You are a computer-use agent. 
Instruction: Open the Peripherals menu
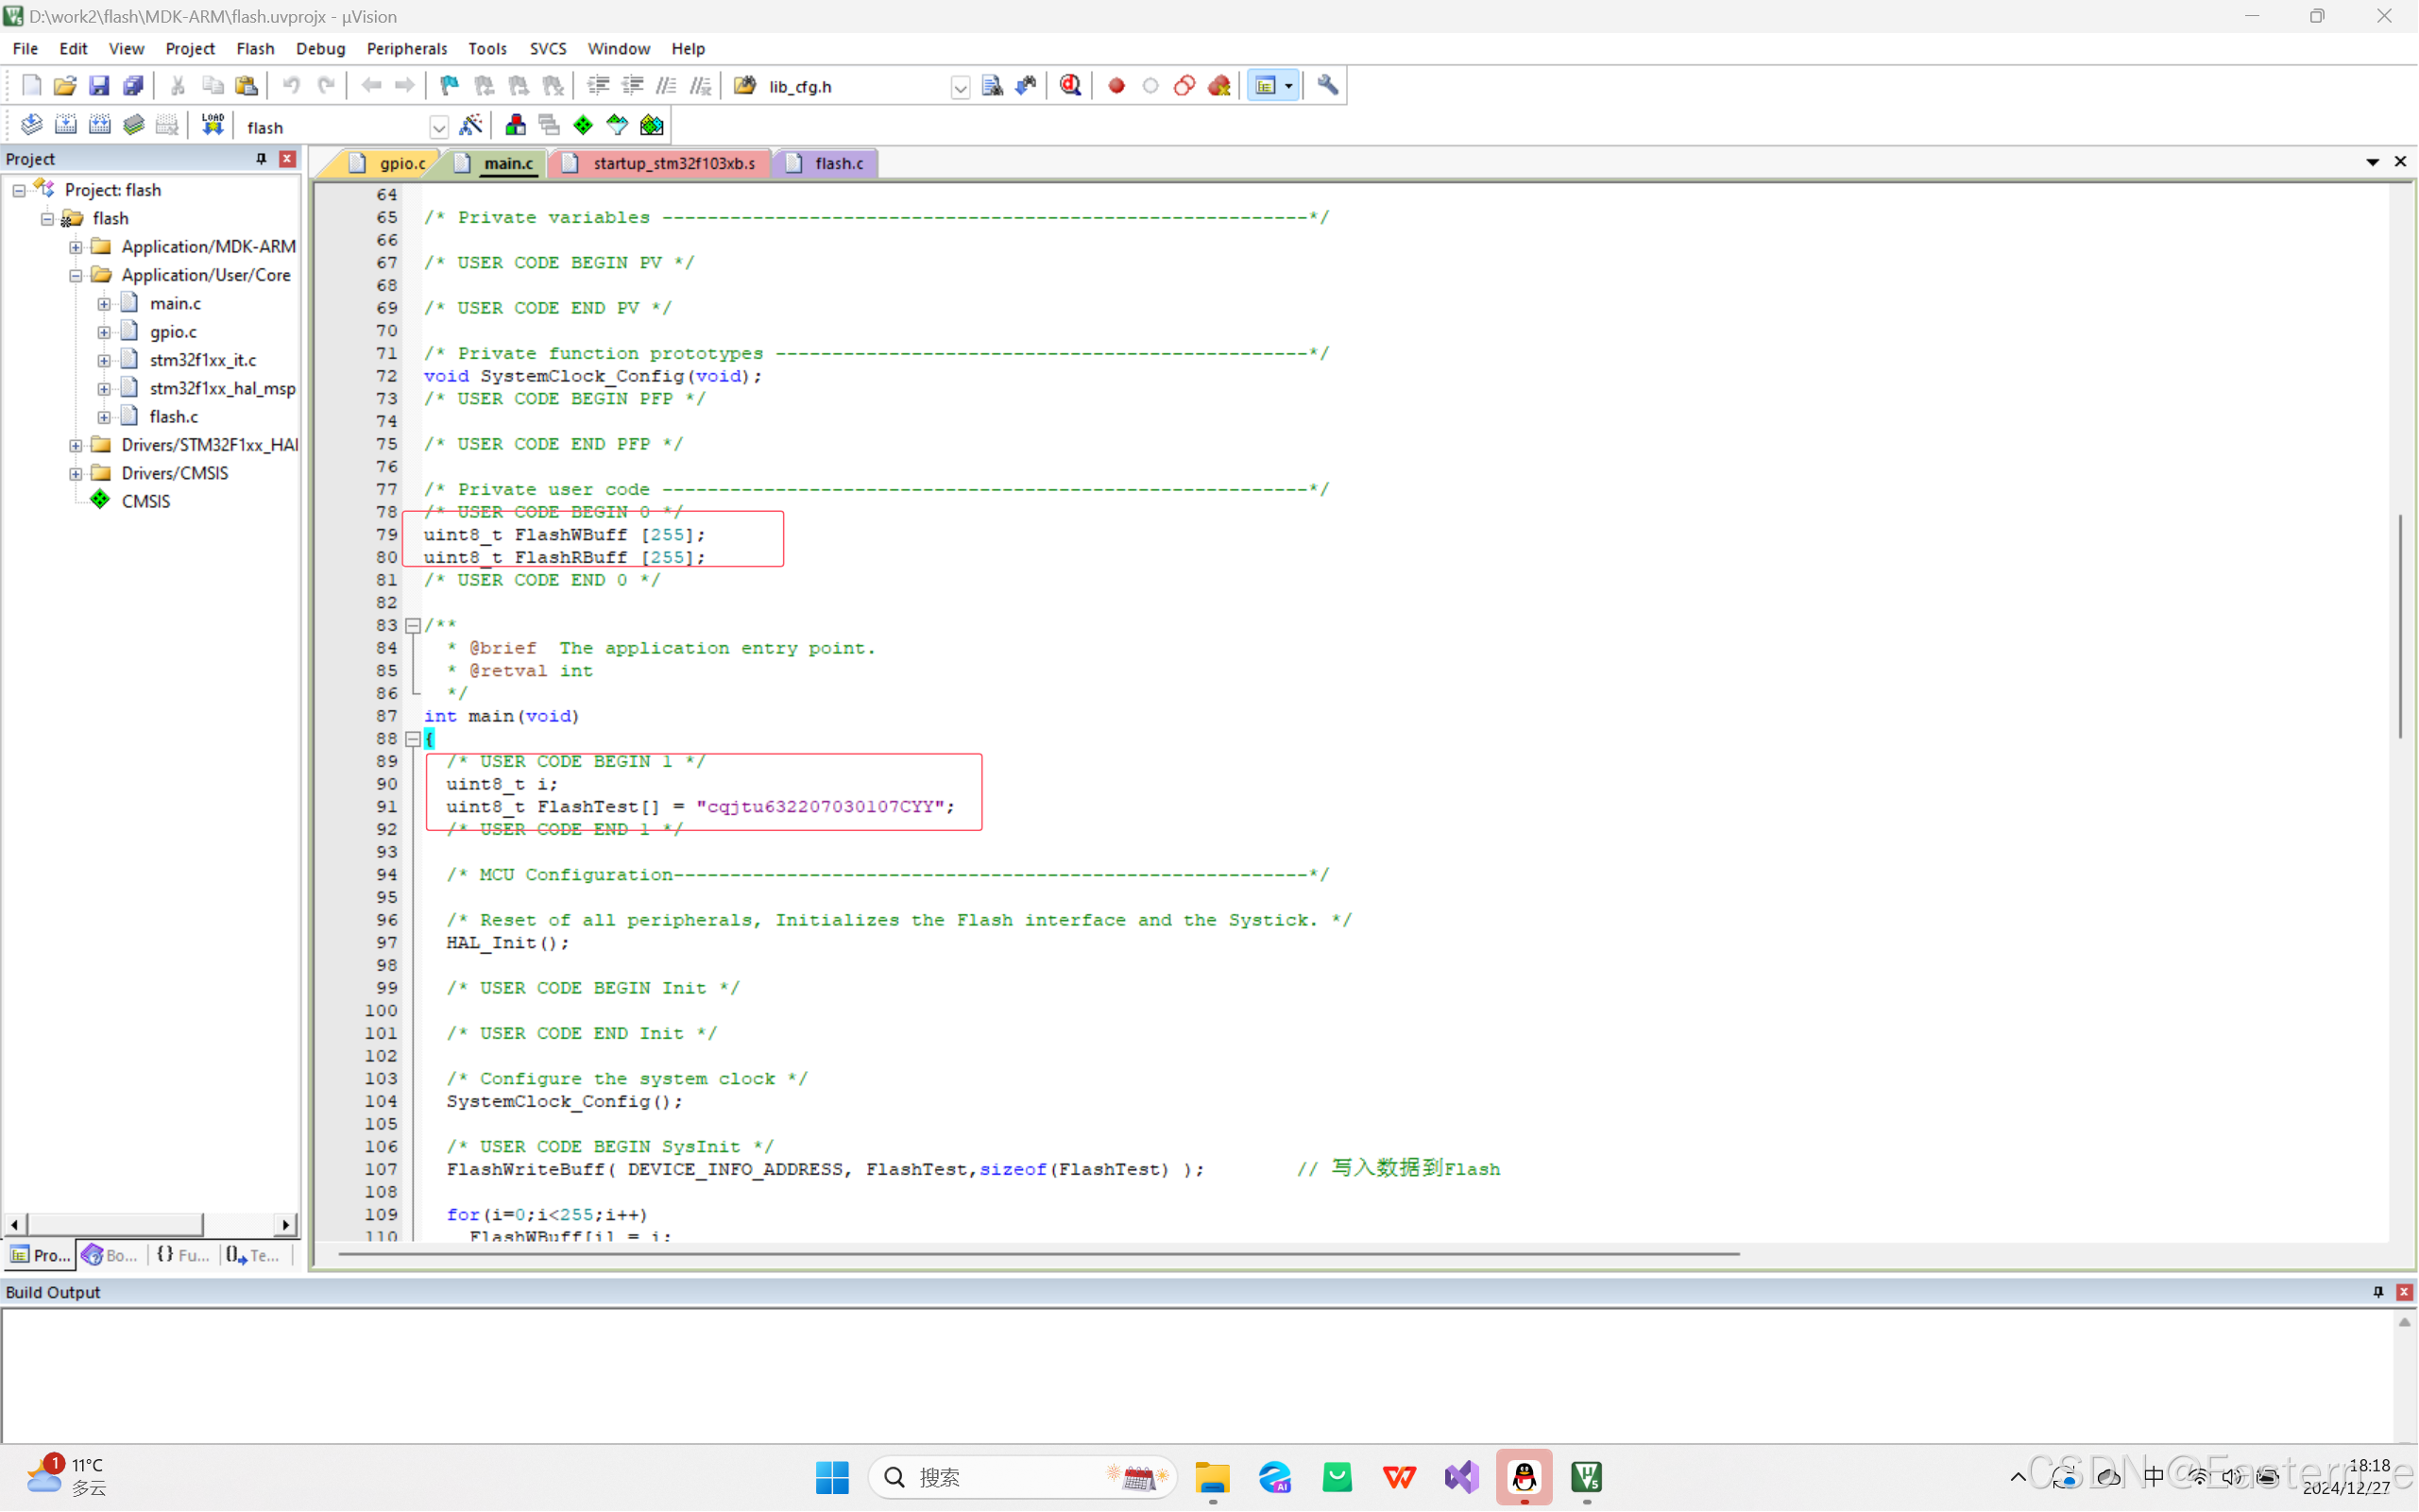(x=406, y=48)
